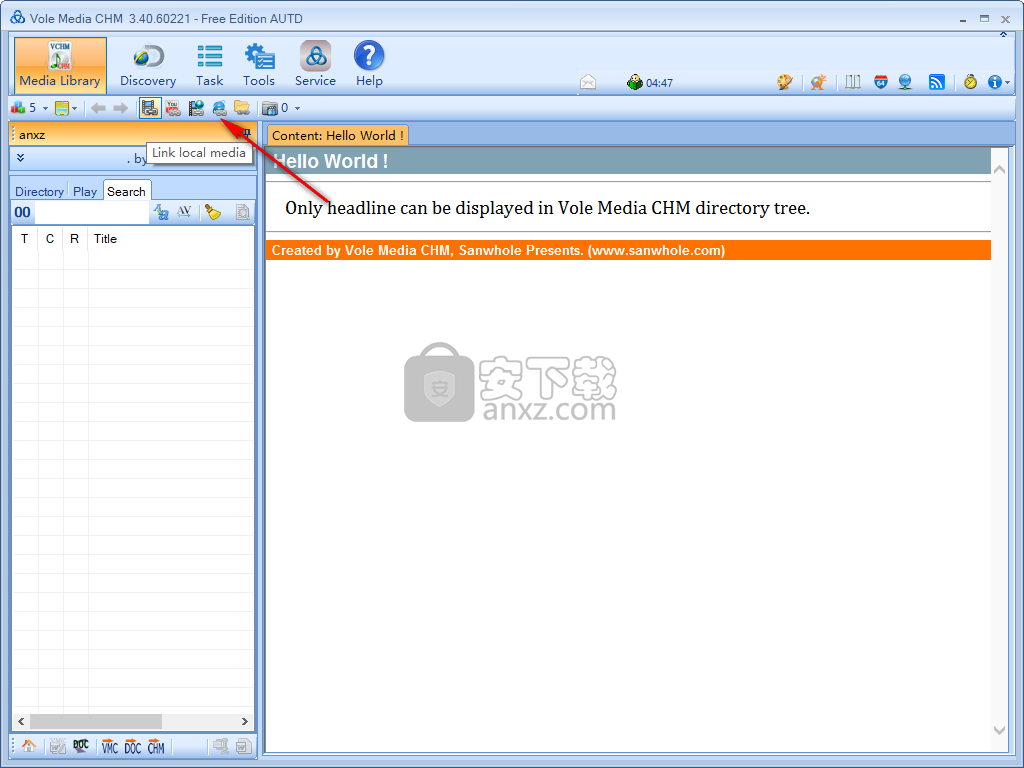Click the Aa replace/match icon
This screenshot has height=768, width=1024.
pyautogui.click(x=161, y=212)
